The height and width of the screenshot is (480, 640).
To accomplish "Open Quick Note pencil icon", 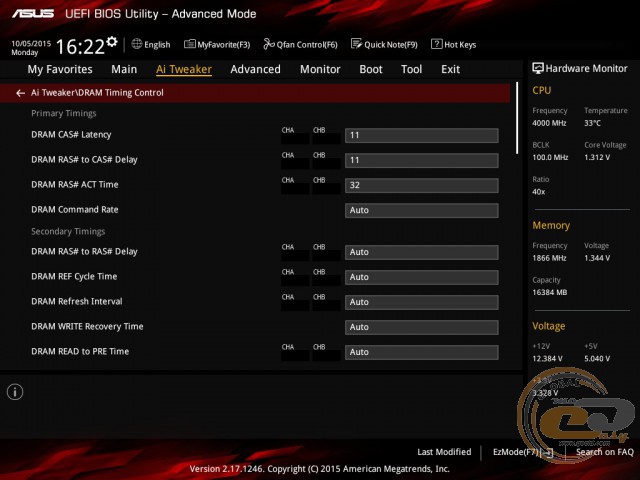I will tap(356, 44).
